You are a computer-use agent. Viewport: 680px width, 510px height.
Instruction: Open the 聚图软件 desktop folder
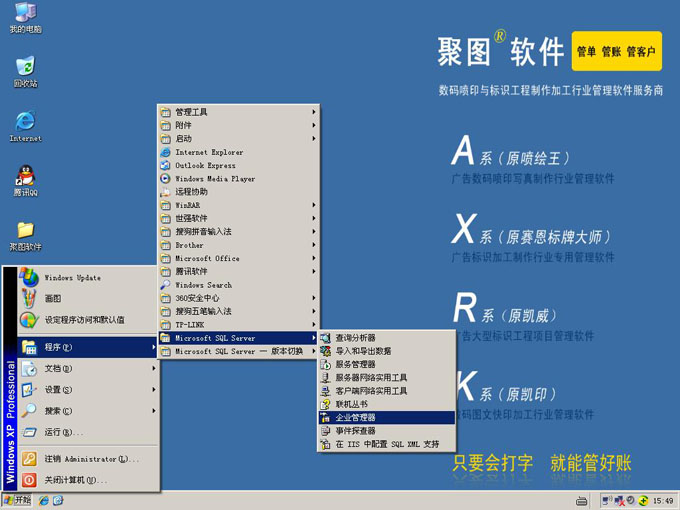pyautogui.click(x=26, y=235)
